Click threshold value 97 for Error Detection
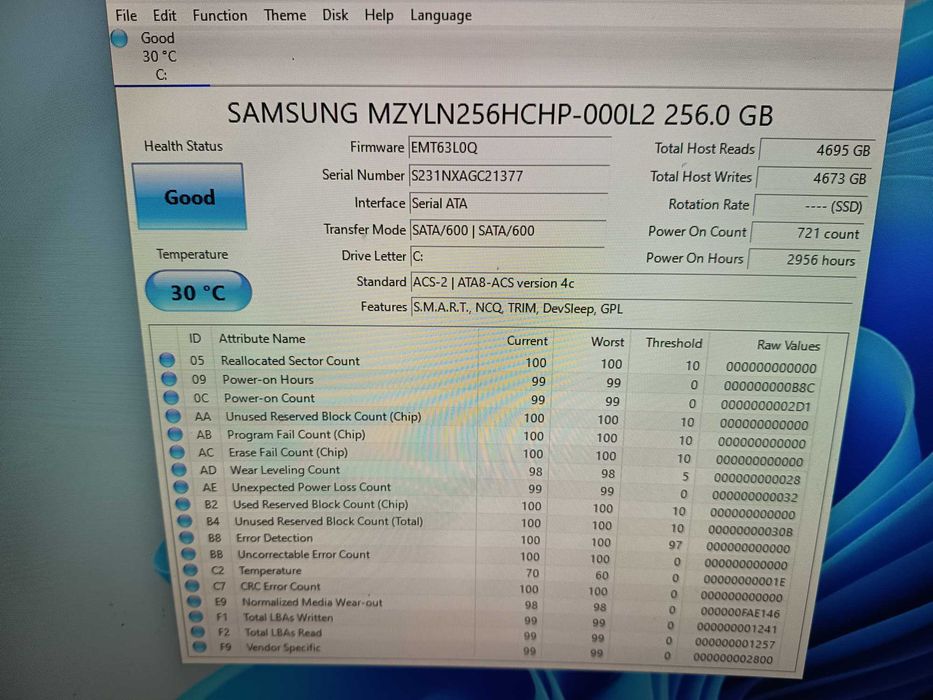 675,544
